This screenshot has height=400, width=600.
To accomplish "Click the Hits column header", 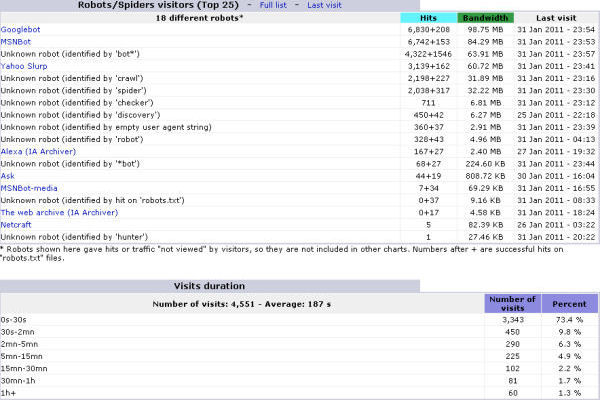I will point(428,18).
